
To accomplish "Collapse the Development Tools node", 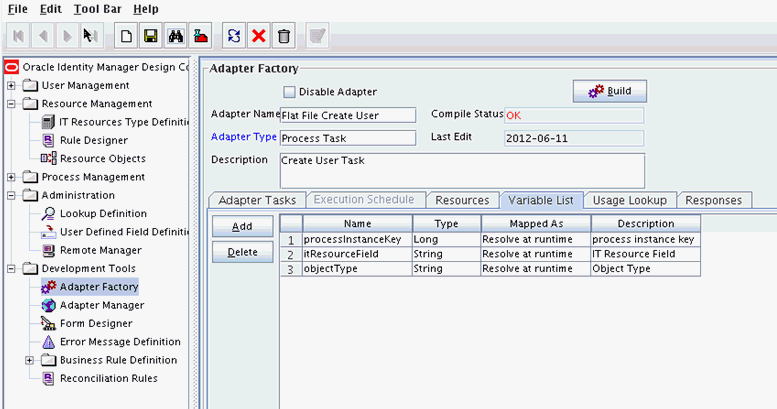I will pos(11,269).
